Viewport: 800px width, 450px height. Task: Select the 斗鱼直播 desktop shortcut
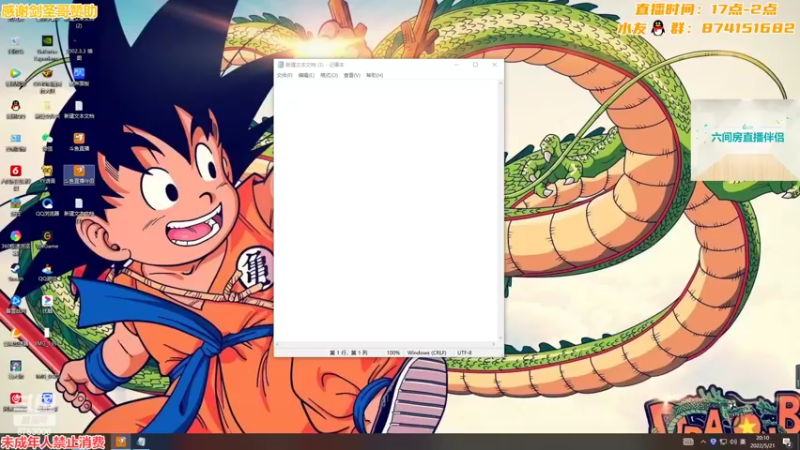point(79,142)
